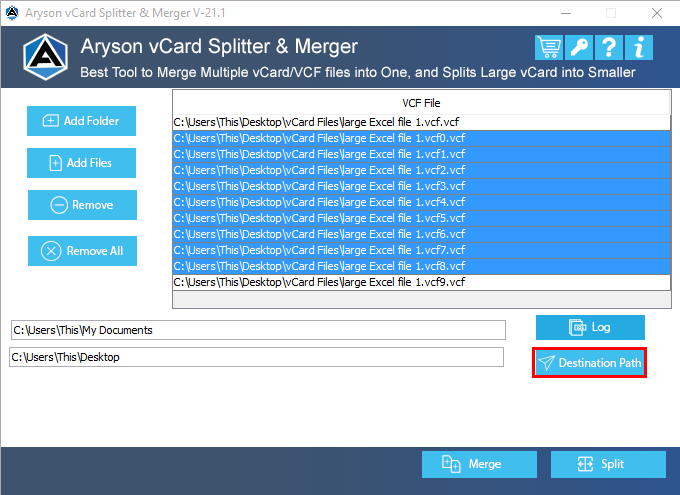Select row large Excel file 1.vcf.vcf
The width and height of the screenshot is (680, 495).
pyautogui.click(x=422, y=122)
